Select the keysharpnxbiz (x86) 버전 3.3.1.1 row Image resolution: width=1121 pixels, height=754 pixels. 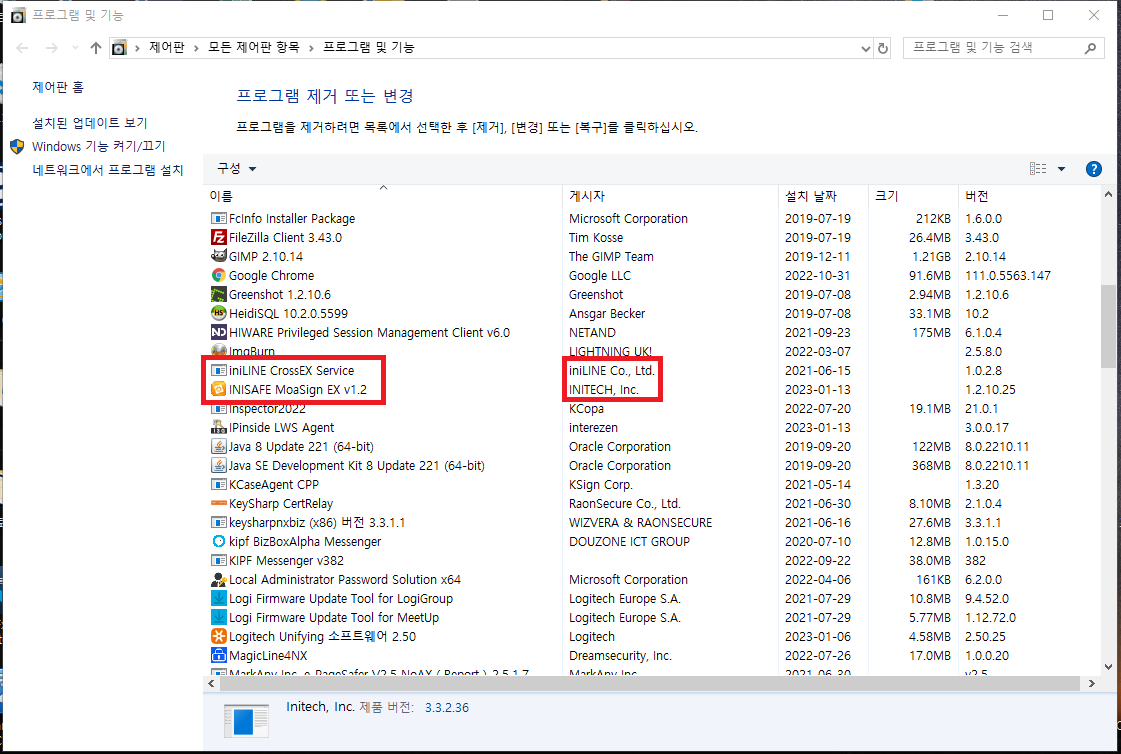653,522
